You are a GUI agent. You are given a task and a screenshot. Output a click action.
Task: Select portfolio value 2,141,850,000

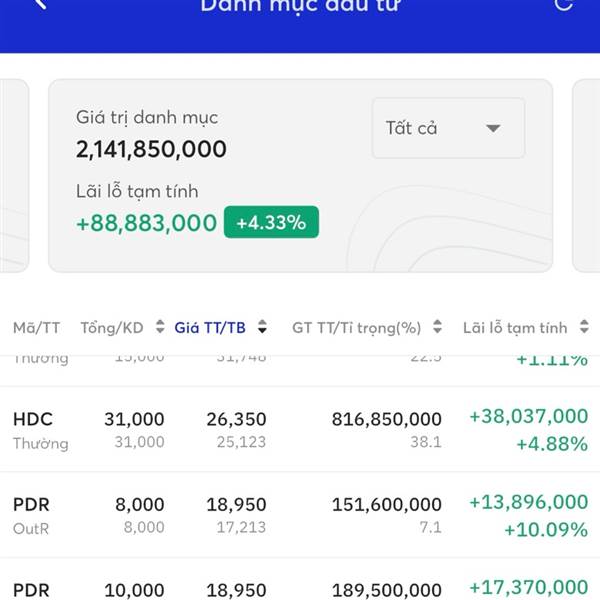(151, 149)
